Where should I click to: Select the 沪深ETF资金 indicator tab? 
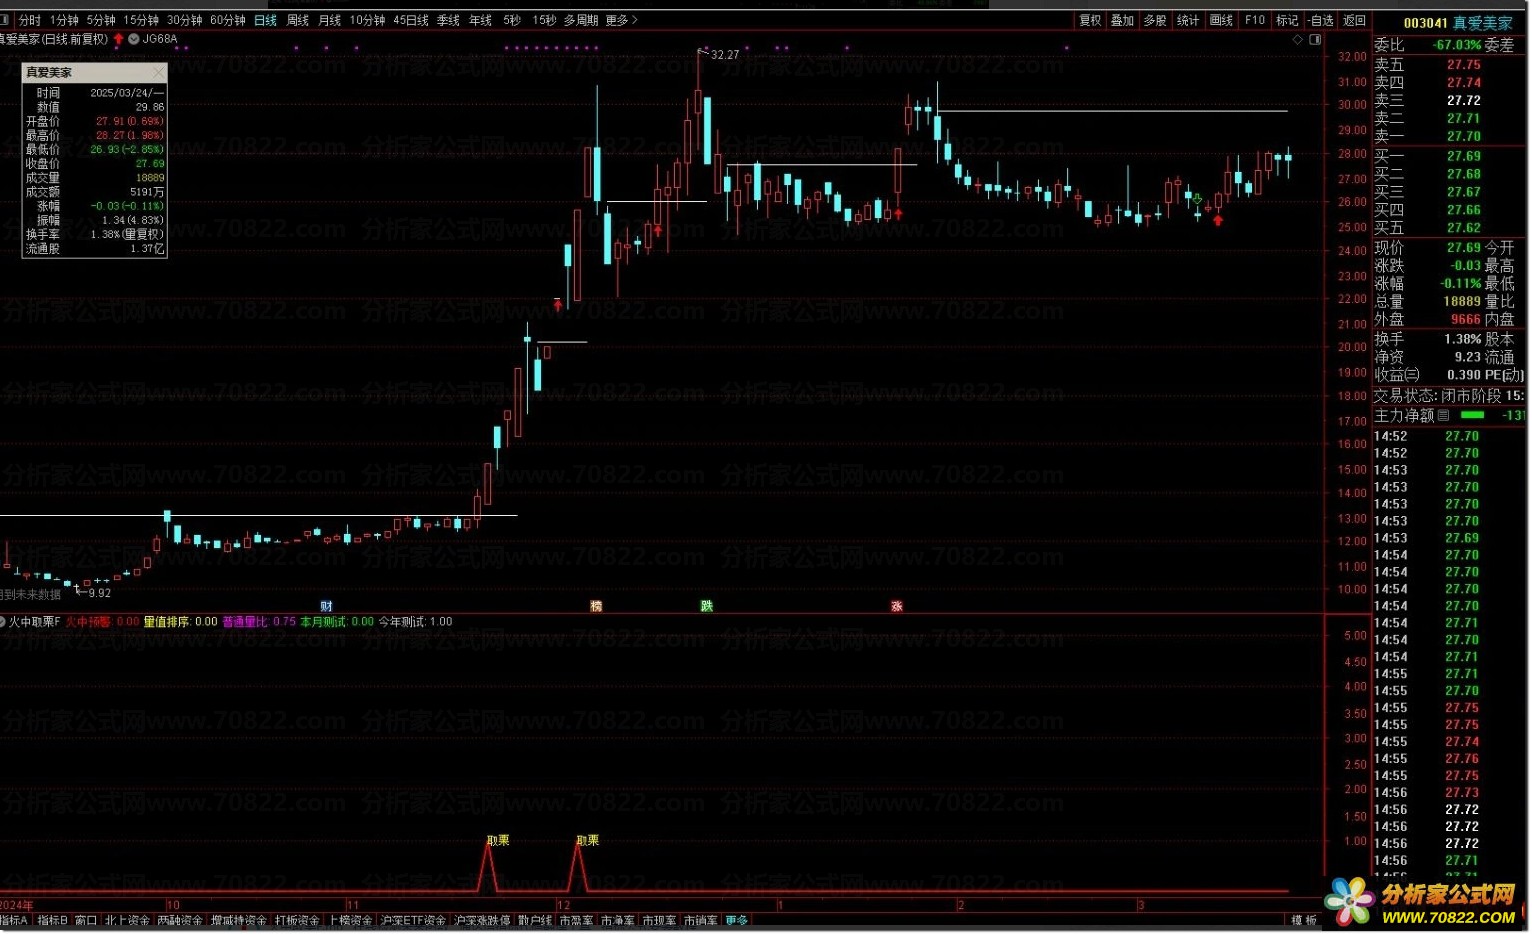pyautogui.click(x=413, y=920)
